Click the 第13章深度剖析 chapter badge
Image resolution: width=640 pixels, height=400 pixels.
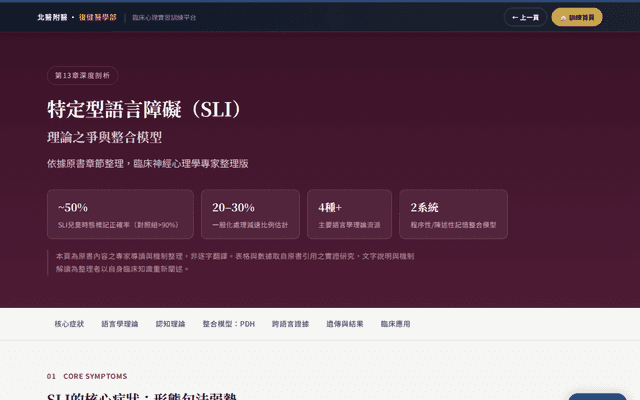(x=82, y=76)
